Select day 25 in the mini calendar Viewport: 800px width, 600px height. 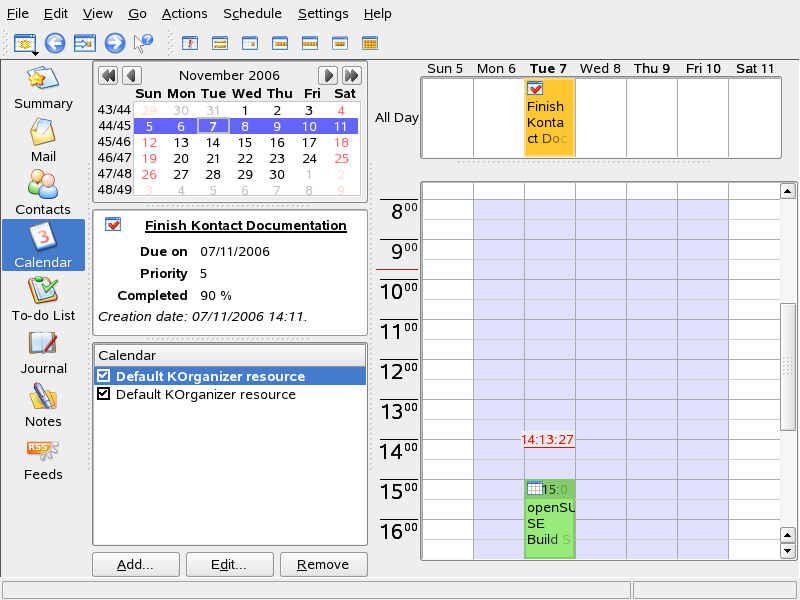point(341,159)
